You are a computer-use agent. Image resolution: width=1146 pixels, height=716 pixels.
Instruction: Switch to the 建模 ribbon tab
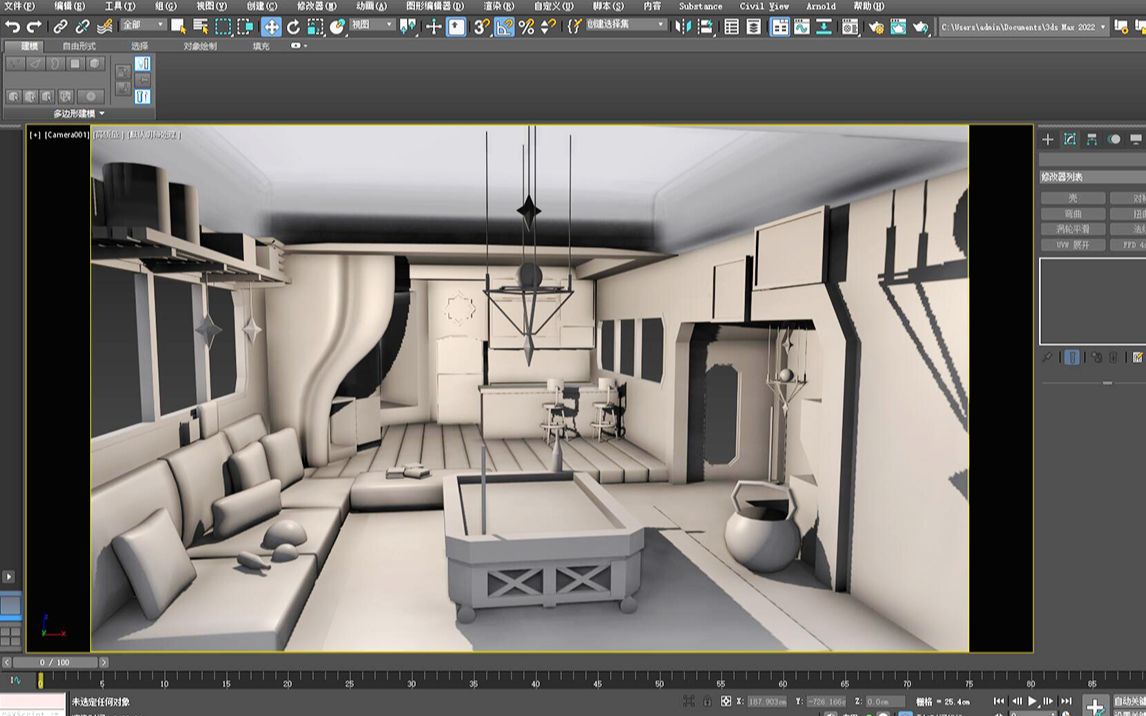30,45
